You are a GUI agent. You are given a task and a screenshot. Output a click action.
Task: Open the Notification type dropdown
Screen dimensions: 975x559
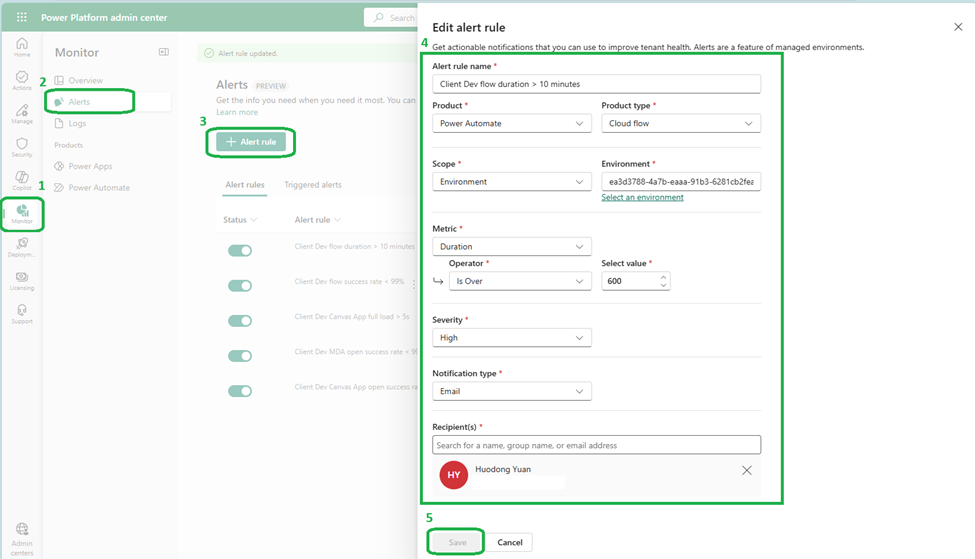pos(512,391)
